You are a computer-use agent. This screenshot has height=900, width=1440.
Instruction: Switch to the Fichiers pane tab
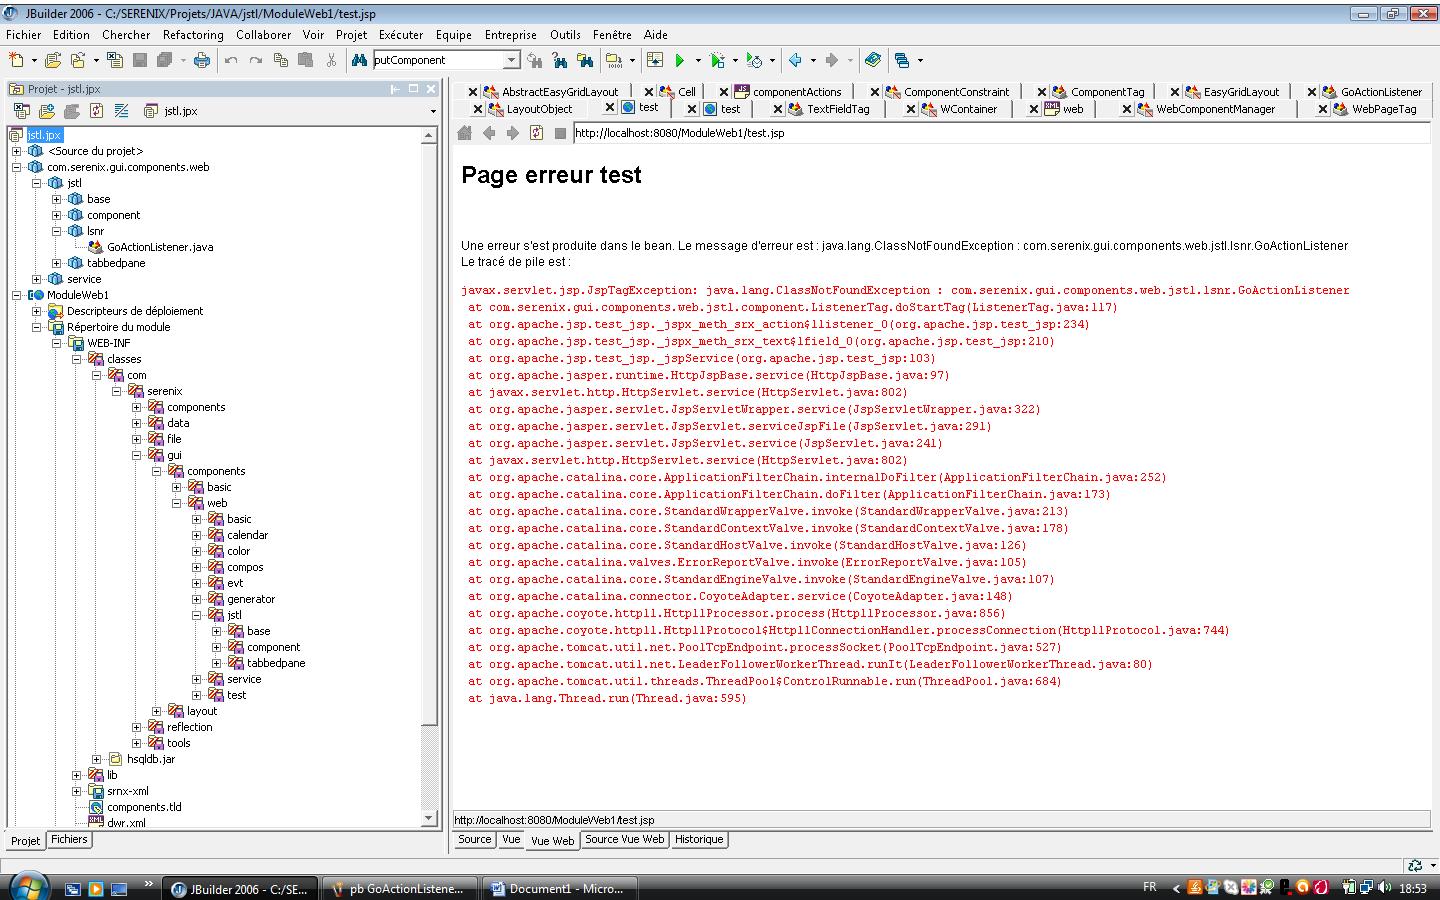coord(69,840)
